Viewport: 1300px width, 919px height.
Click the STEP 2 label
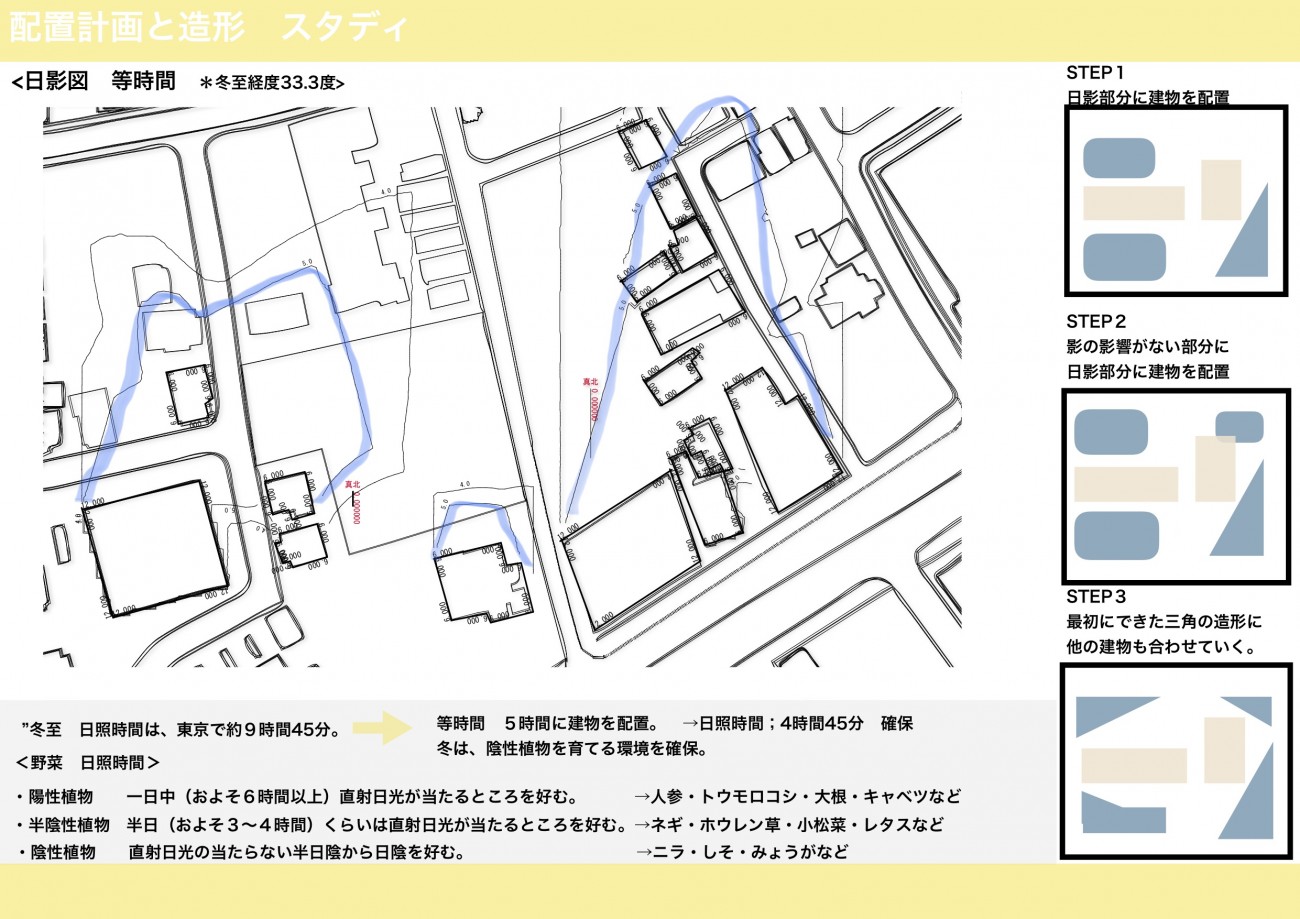[x=1096, y=322]
